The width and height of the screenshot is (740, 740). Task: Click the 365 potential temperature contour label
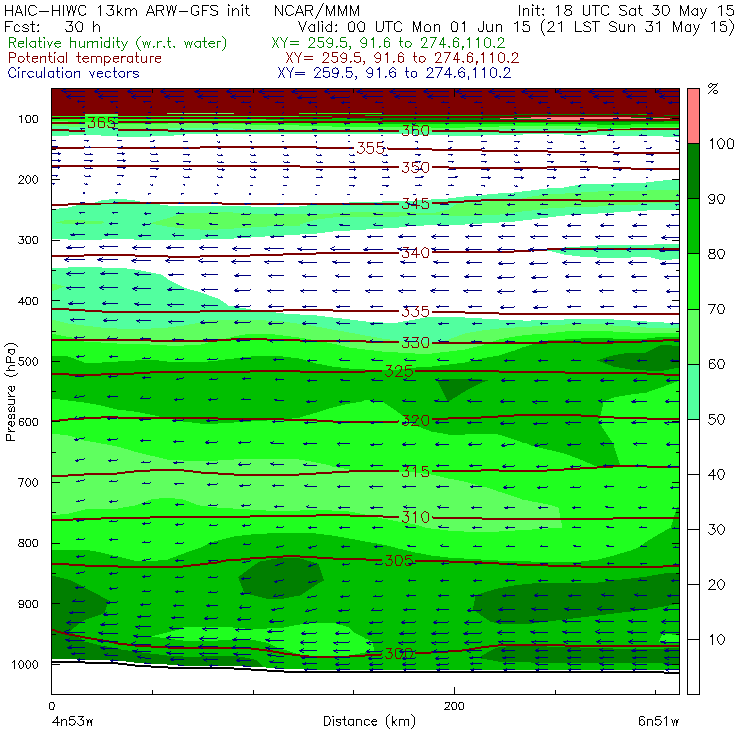101,123
